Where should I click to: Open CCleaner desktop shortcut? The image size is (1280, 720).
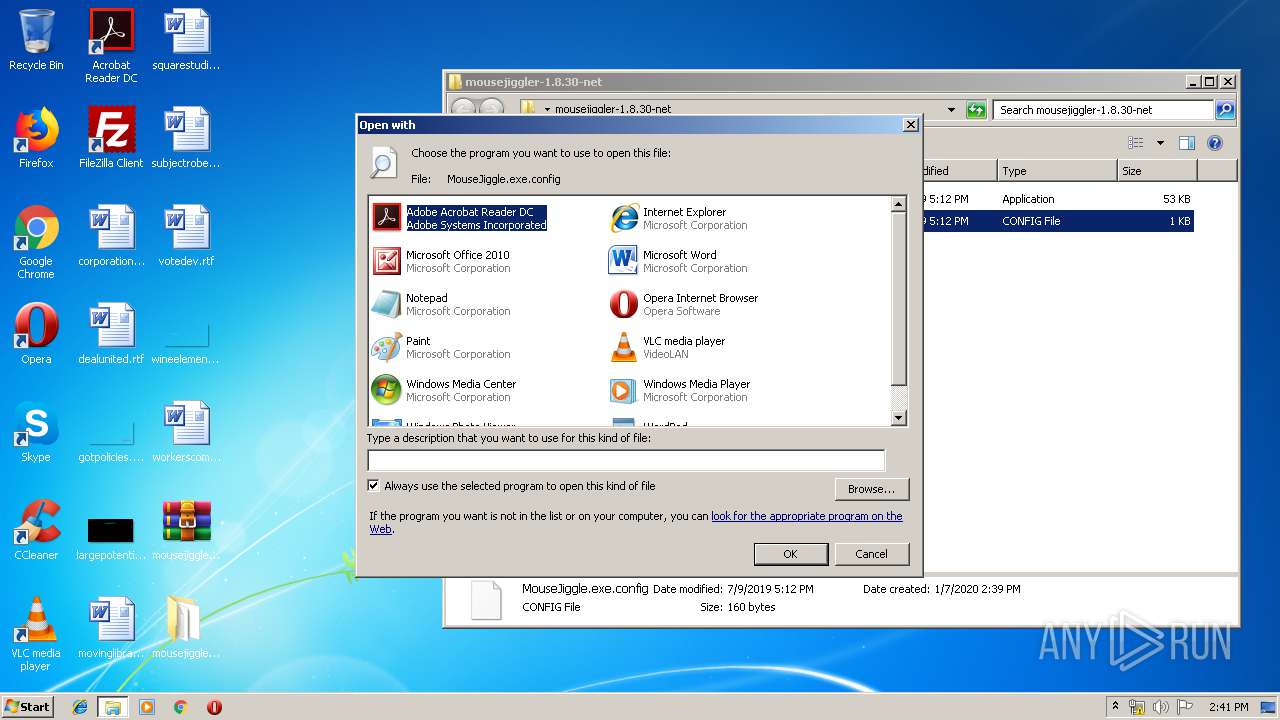(x=36, y=530)
